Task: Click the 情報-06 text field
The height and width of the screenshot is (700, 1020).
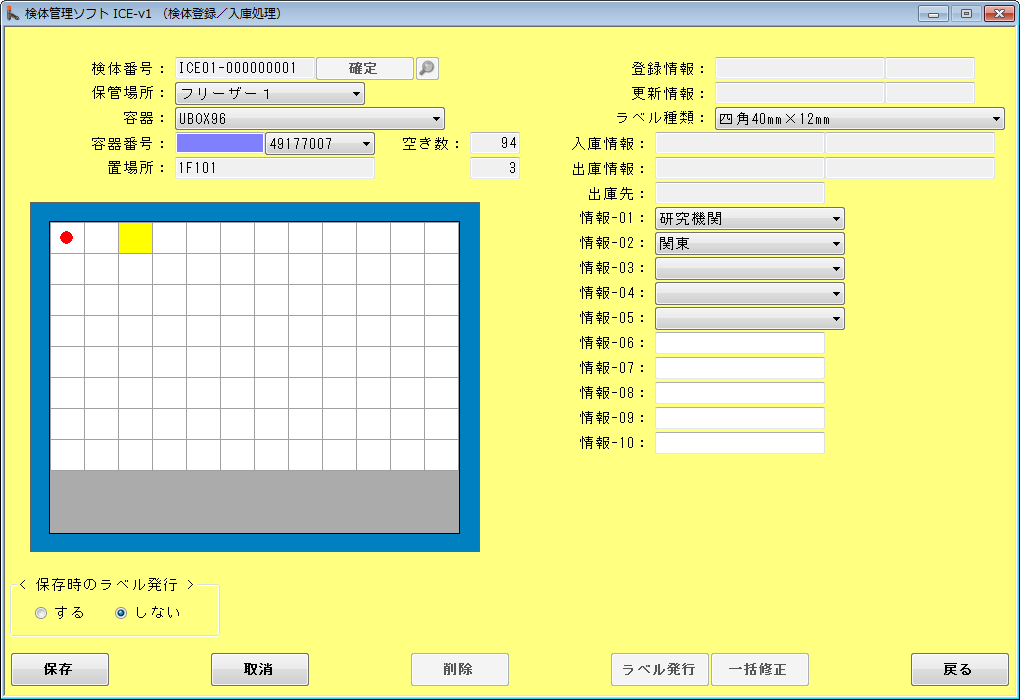Action: (x=740, y=343)
